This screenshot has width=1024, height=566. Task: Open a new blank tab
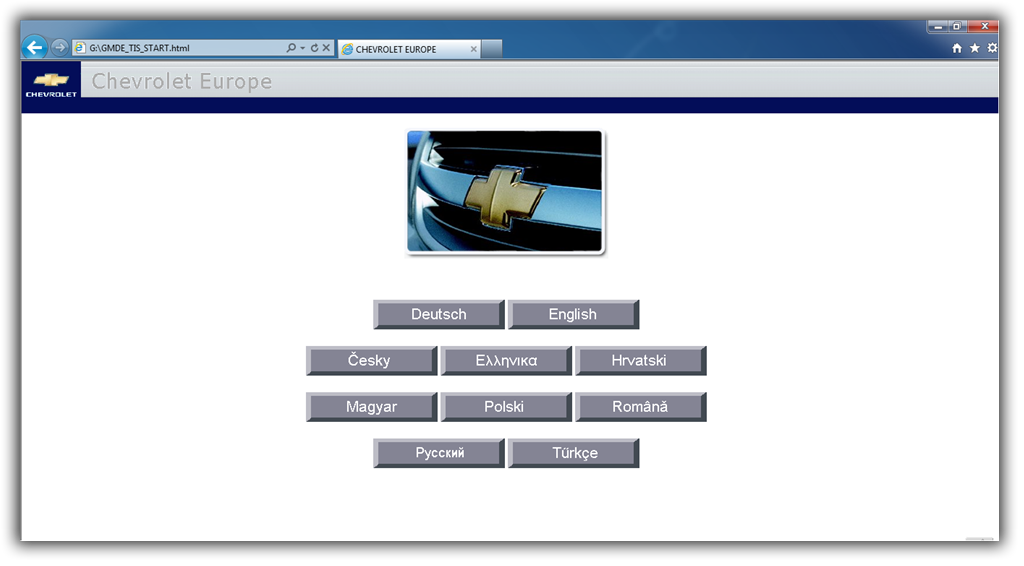coord(492,49)
